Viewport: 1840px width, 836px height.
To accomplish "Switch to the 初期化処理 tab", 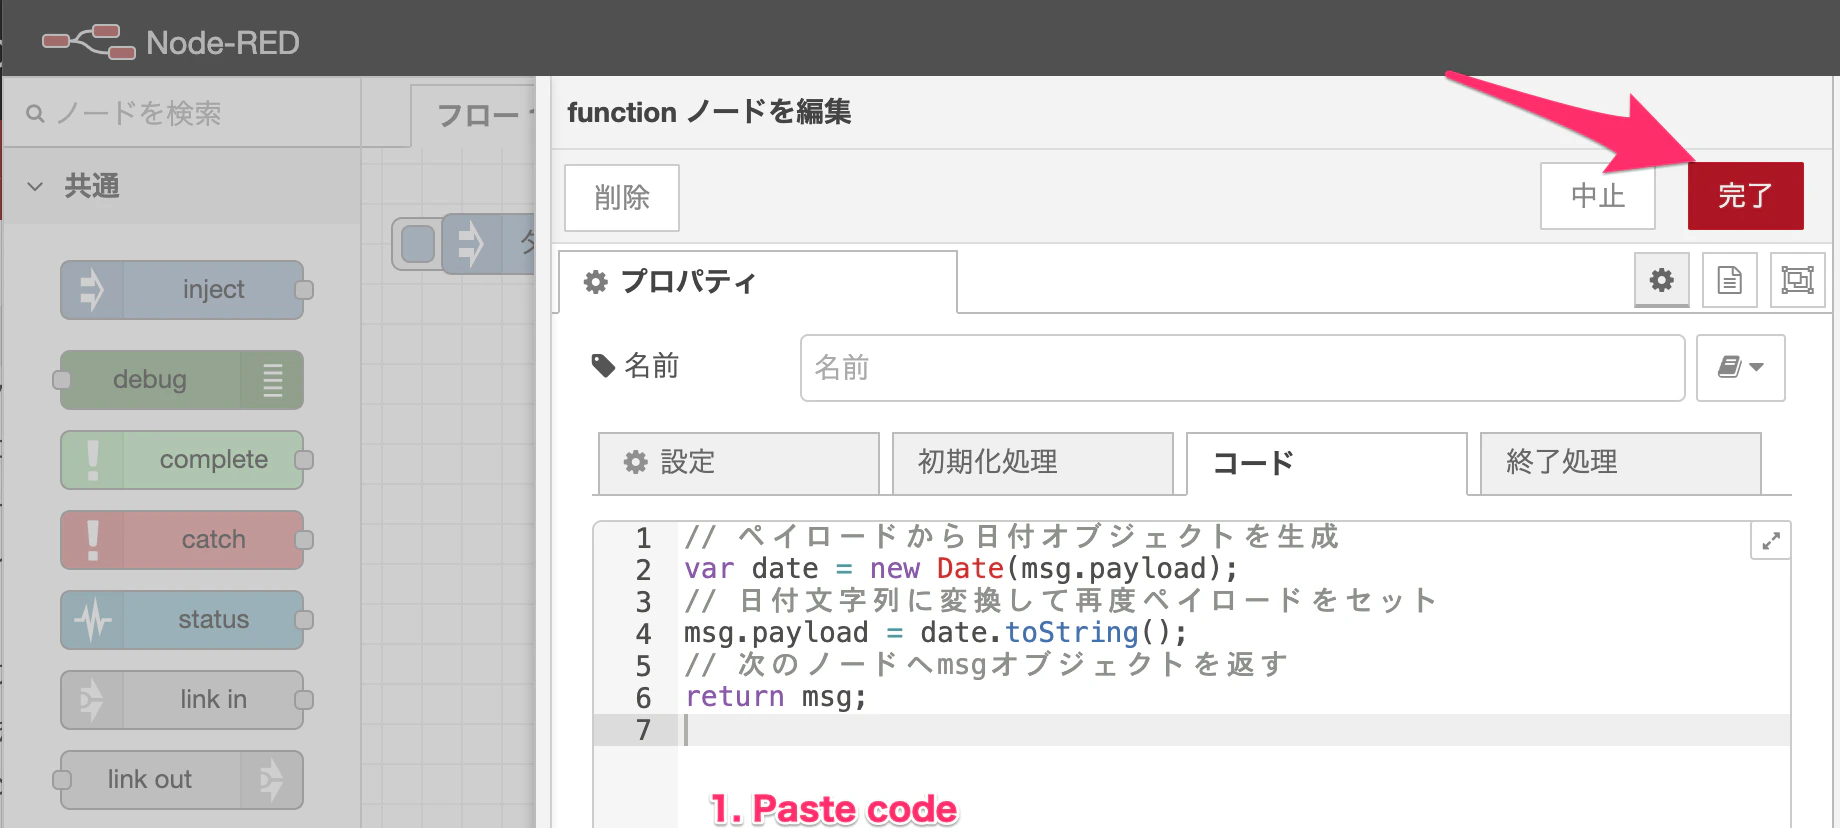I will (1032, 463).
